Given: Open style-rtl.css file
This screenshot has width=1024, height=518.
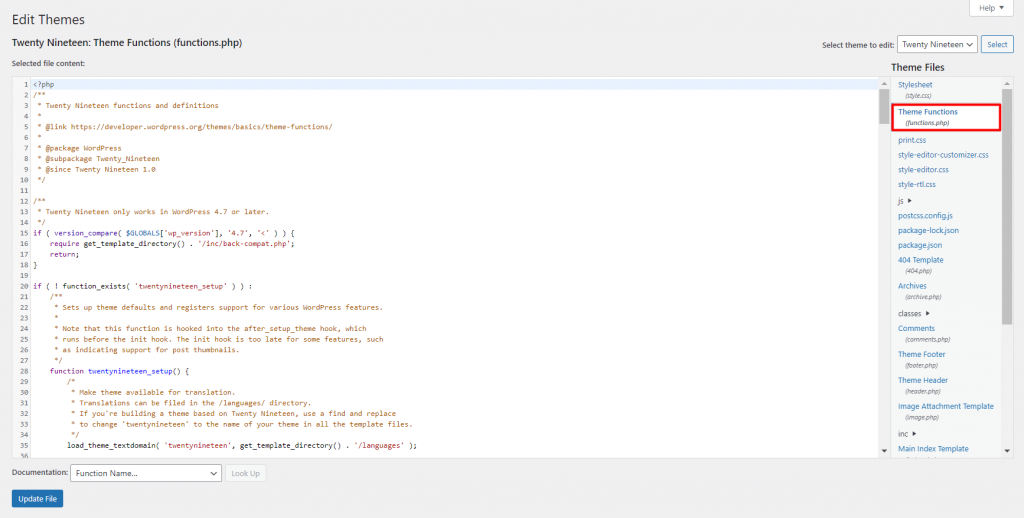Looking at the screenshot, I should [917, 184].
